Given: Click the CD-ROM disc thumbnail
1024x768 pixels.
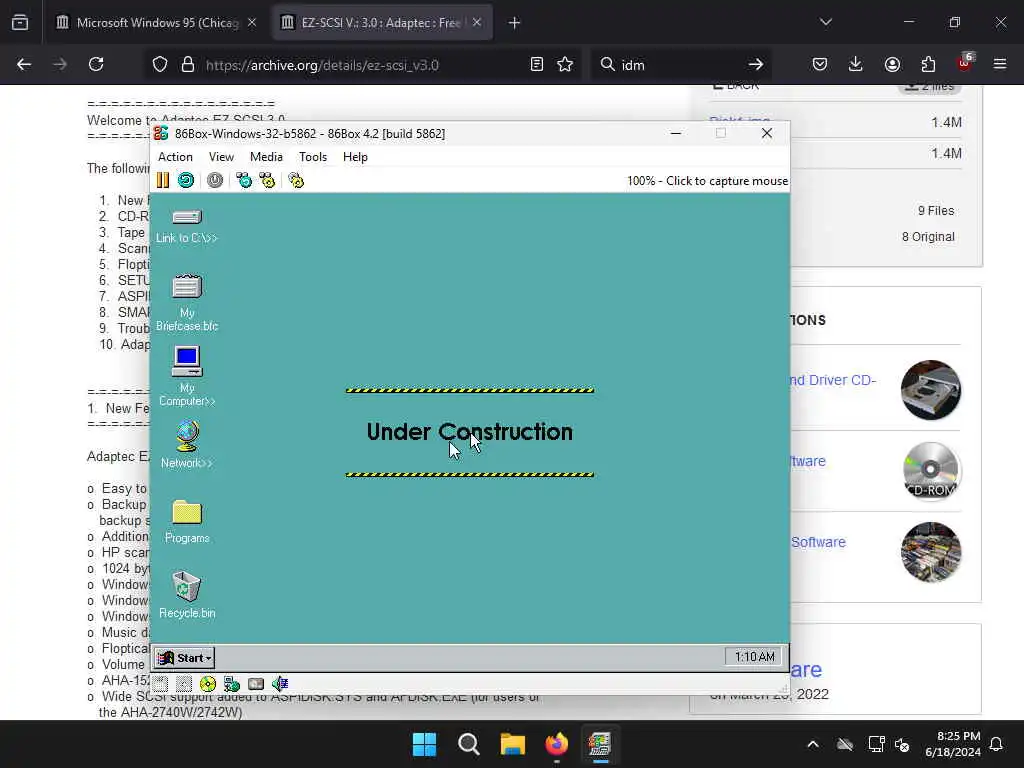Looking at the screenshot, I should point(931,471).
